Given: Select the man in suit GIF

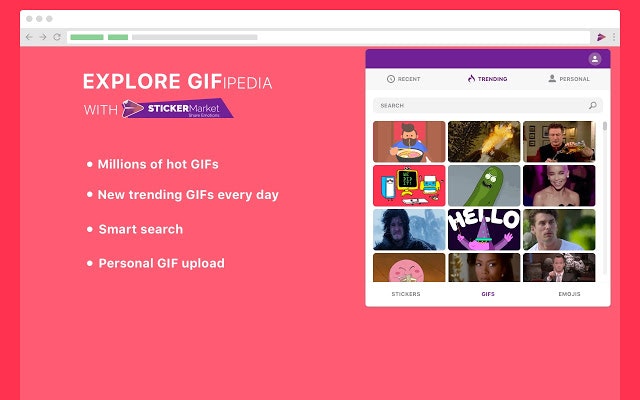Looking at the screenshot, I should pos(559,268).
